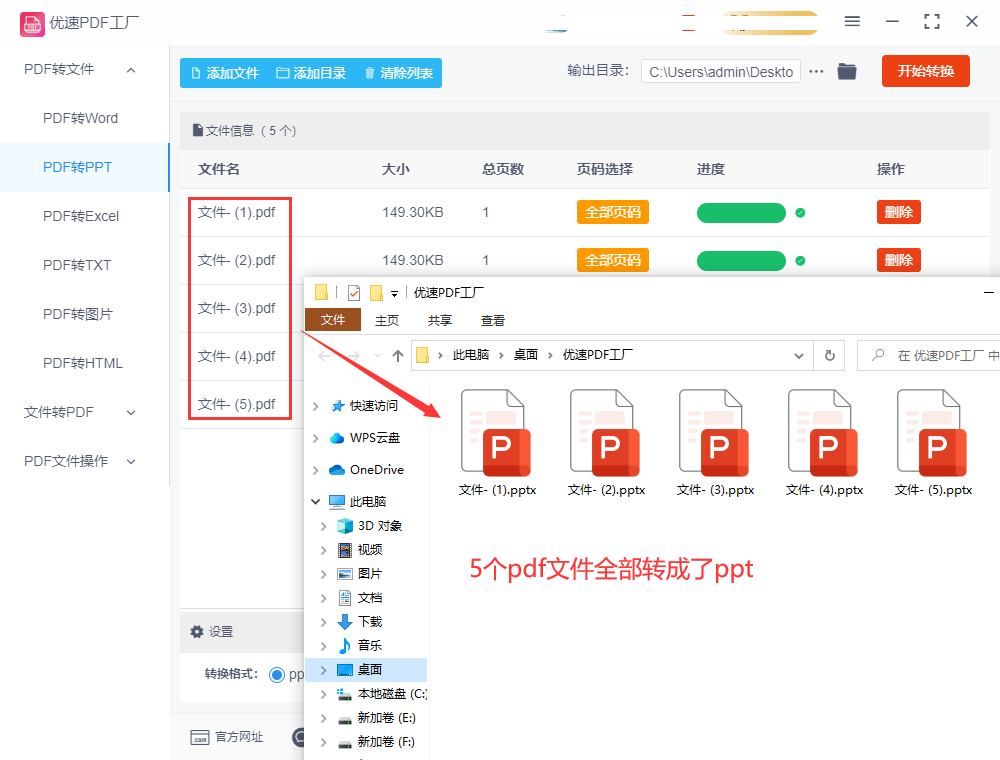Click the Explorer search box
1000x760 pixels.
click(931, 356)
